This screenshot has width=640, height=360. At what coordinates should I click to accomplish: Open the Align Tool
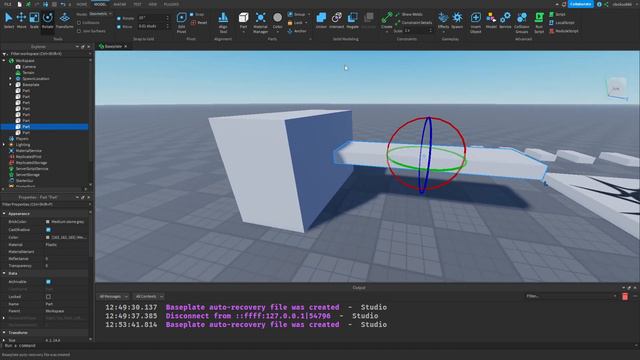(223, 22)
